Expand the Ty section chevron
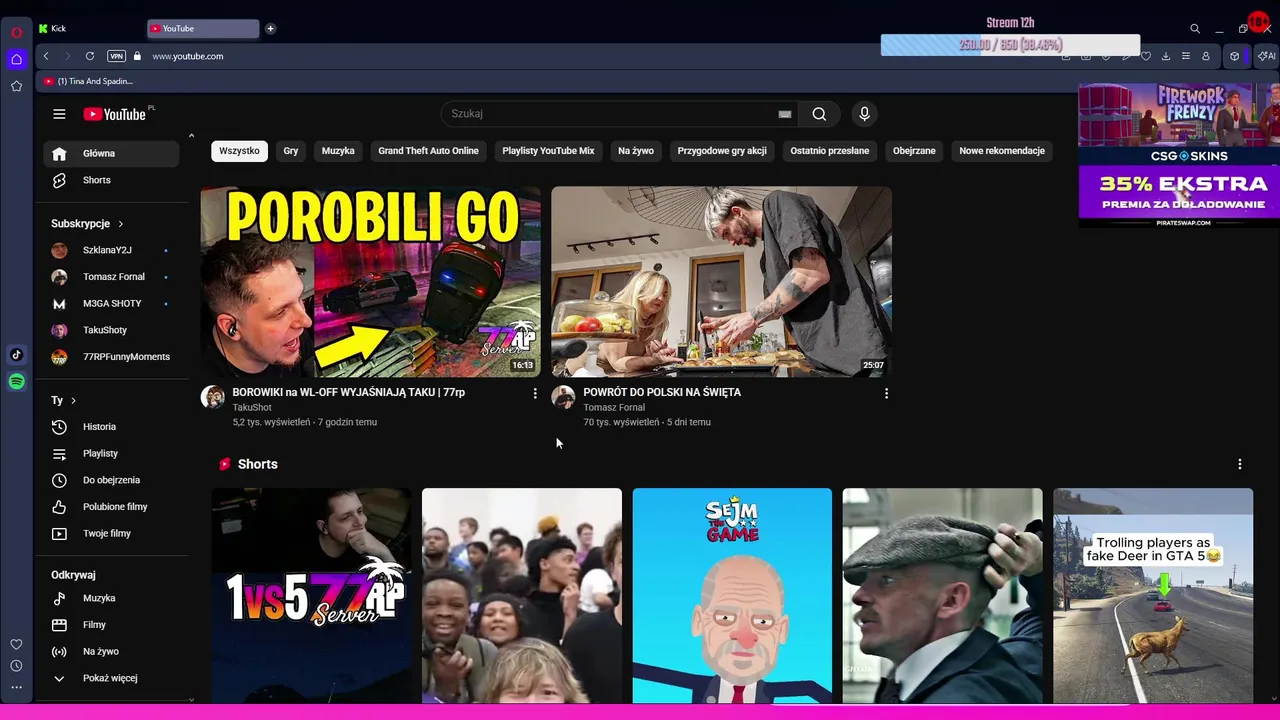Image resolution: width=1280 pixels, height=720 pixels. pyautogui.click(x=73, y=400)
